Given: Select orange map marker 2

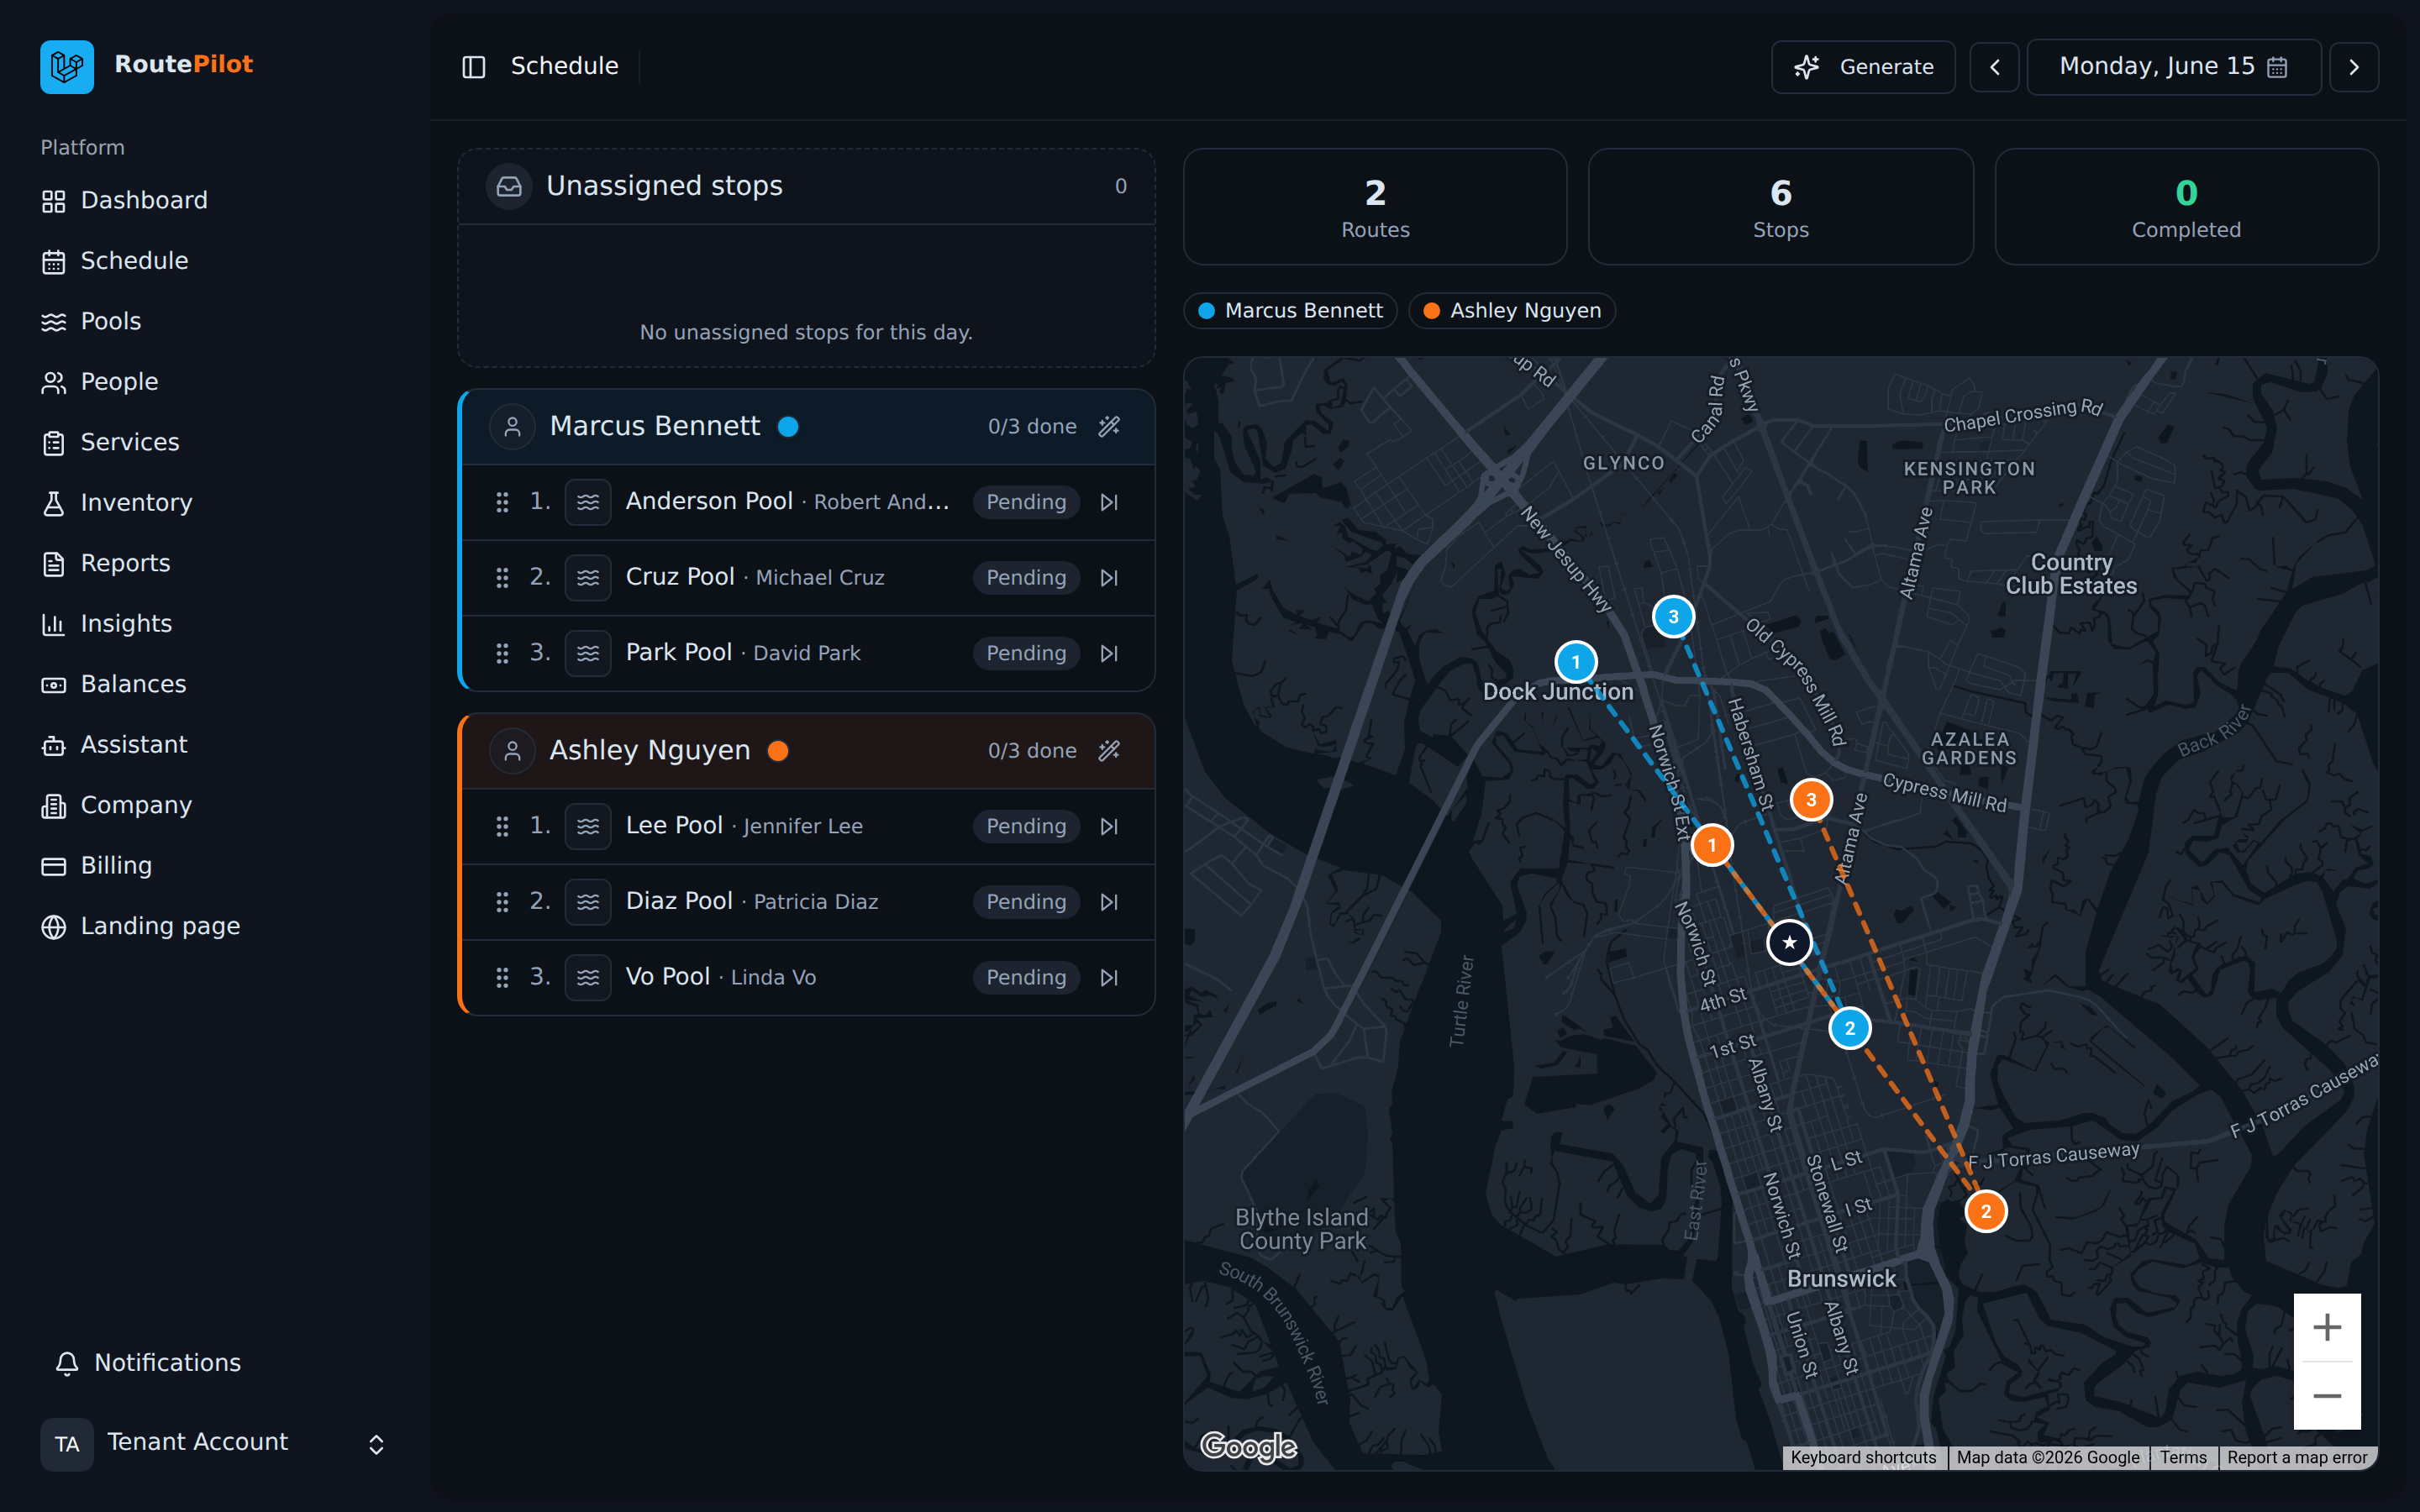Looking at the screenshot, I should [x=1986, y=1212].
